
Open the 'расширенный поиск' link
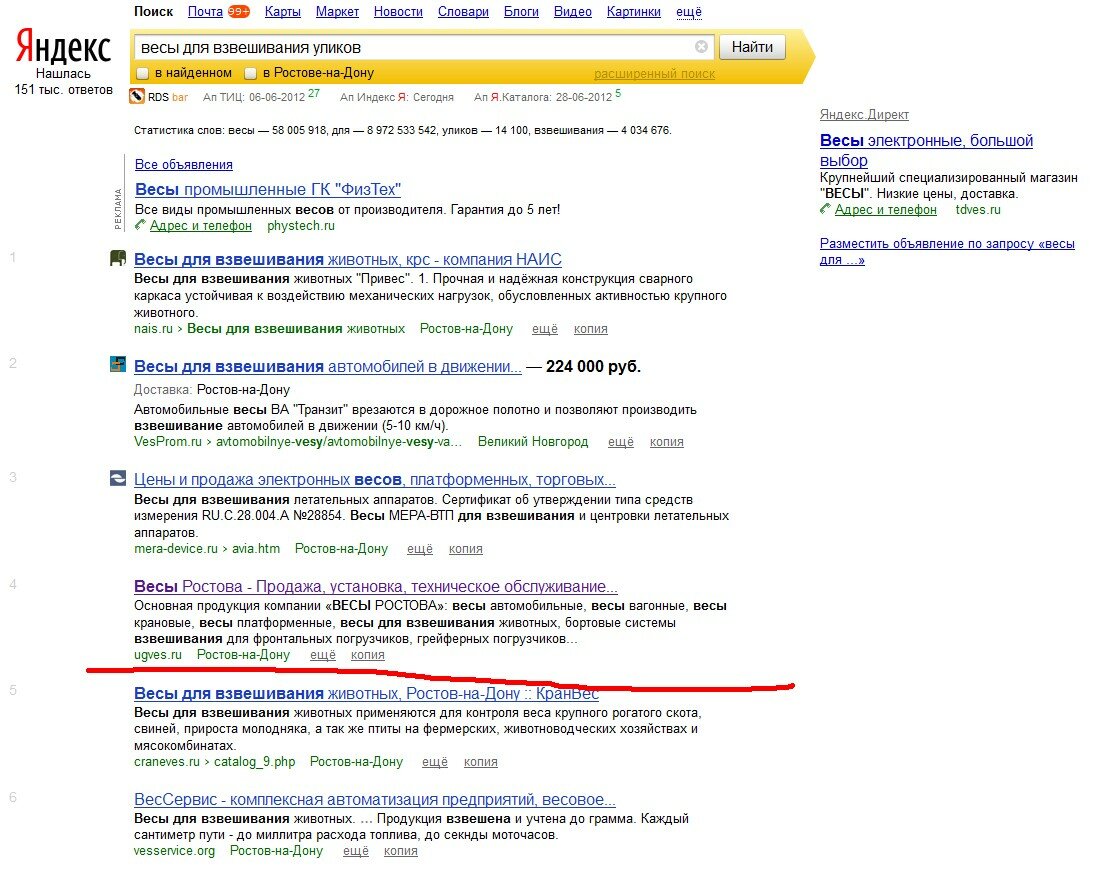coord(654,73)
